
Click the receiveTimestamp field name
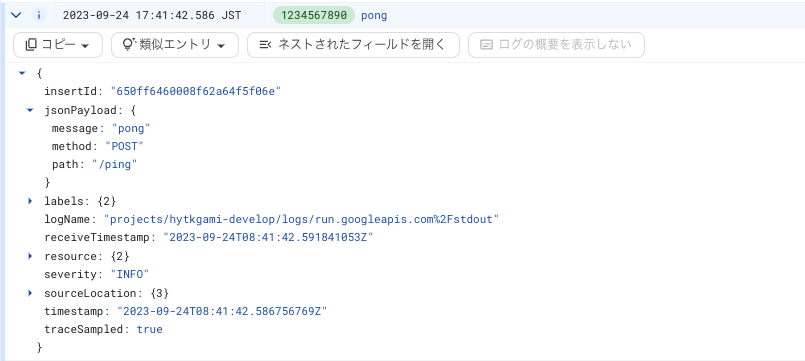(98, 238)
